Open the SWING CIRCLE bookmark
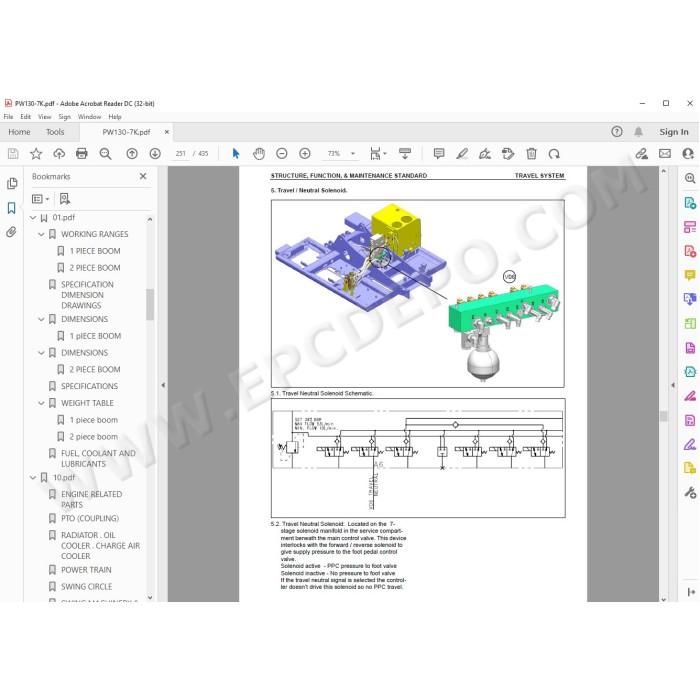Viewport: 700px width, 700px height. (x=87, y=587)
